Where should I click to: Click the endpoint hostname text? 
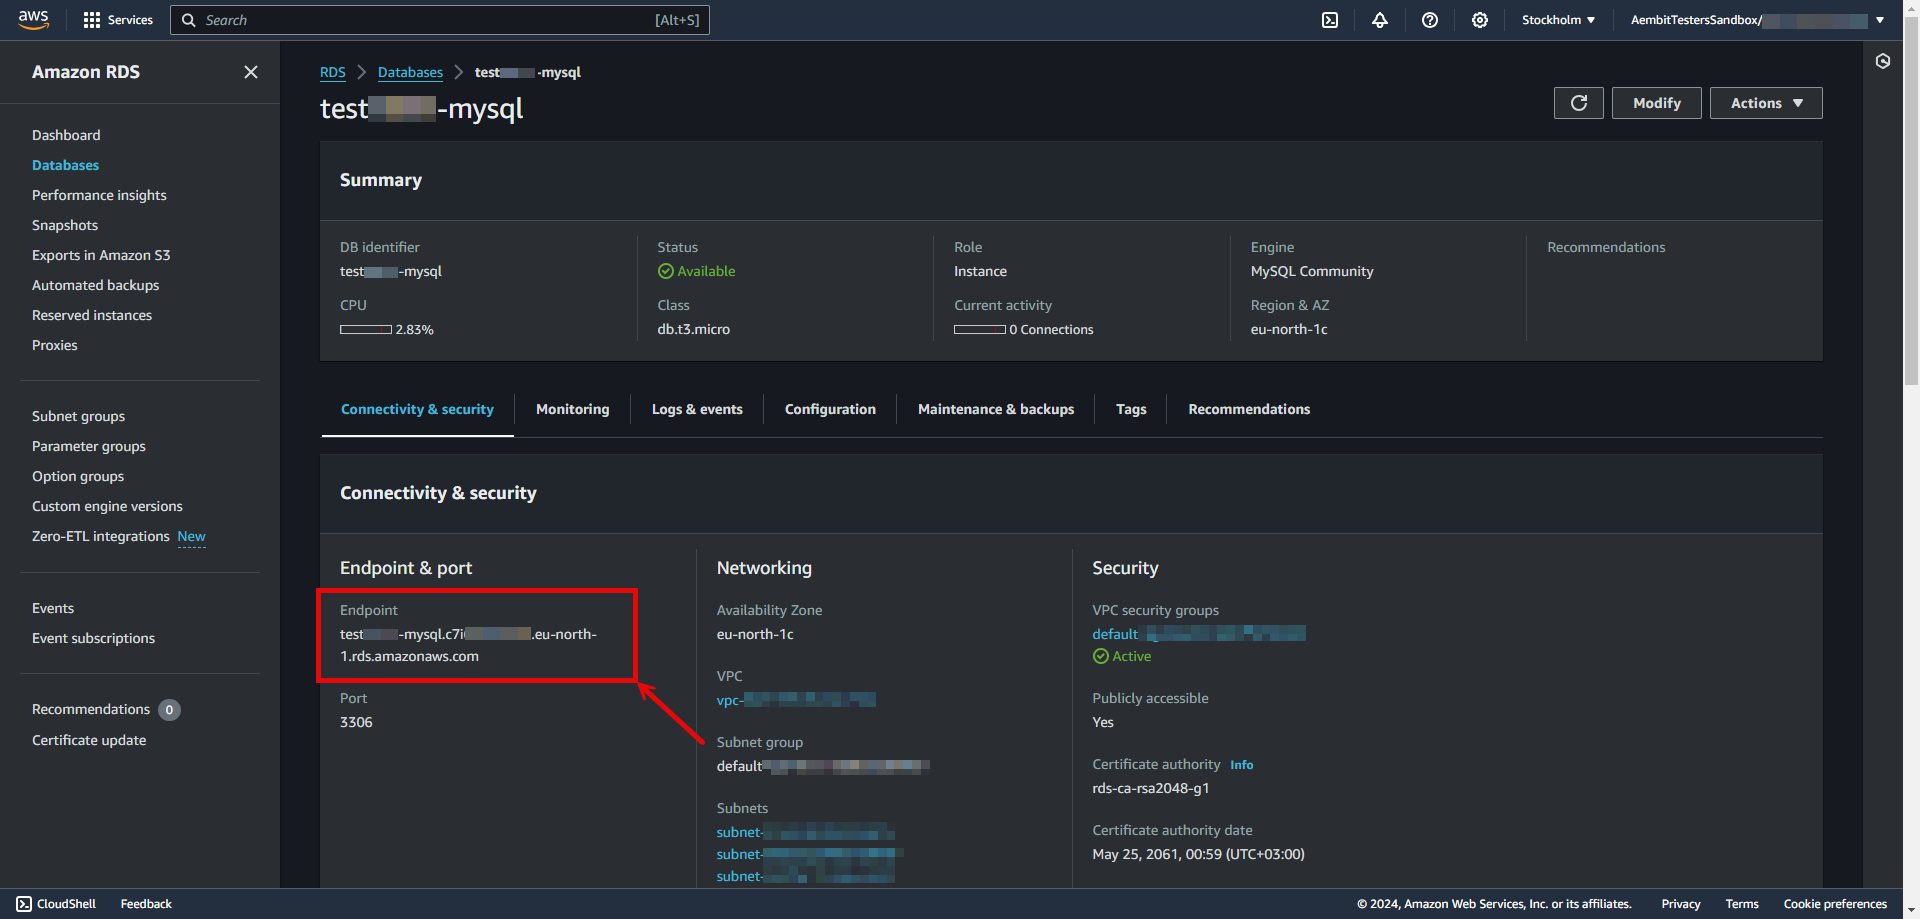tap(468, 645)
